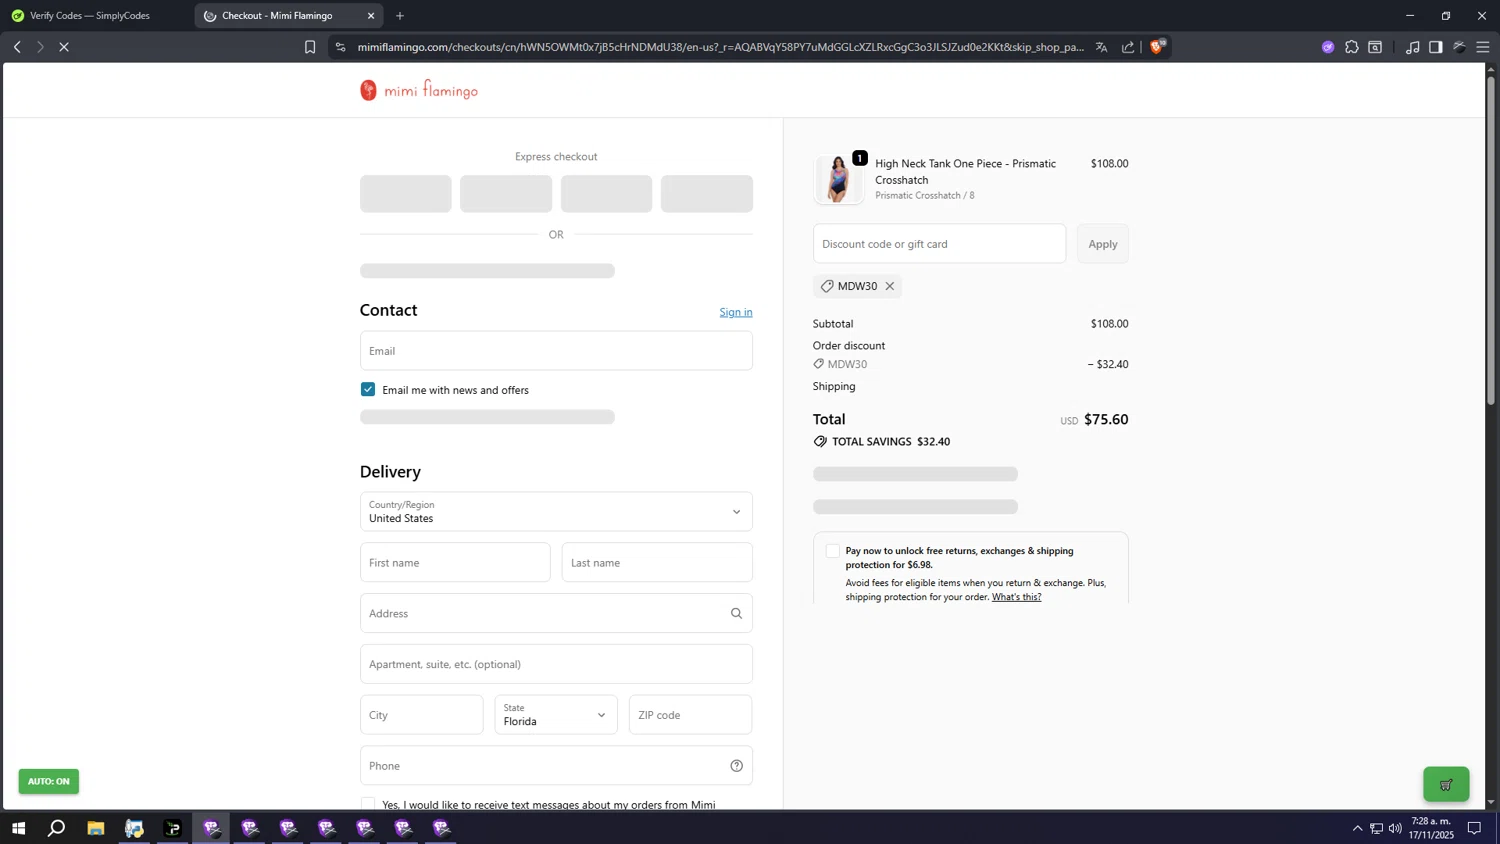This screenshot has width=1500, height=844.
Task: Stop the page from loading
Action: click(x=63, y=47)
